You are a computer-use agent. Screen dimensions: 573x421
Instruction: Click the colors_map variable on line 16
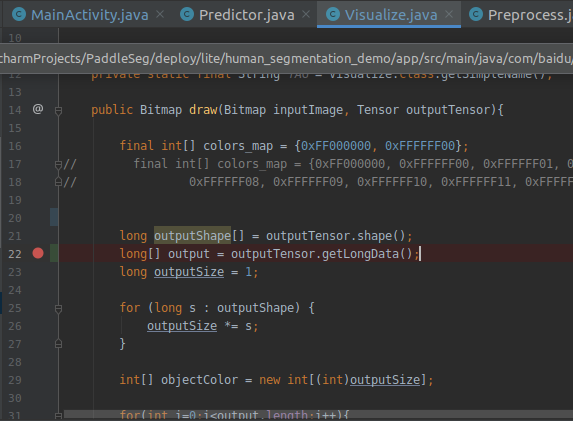[238, 146]
